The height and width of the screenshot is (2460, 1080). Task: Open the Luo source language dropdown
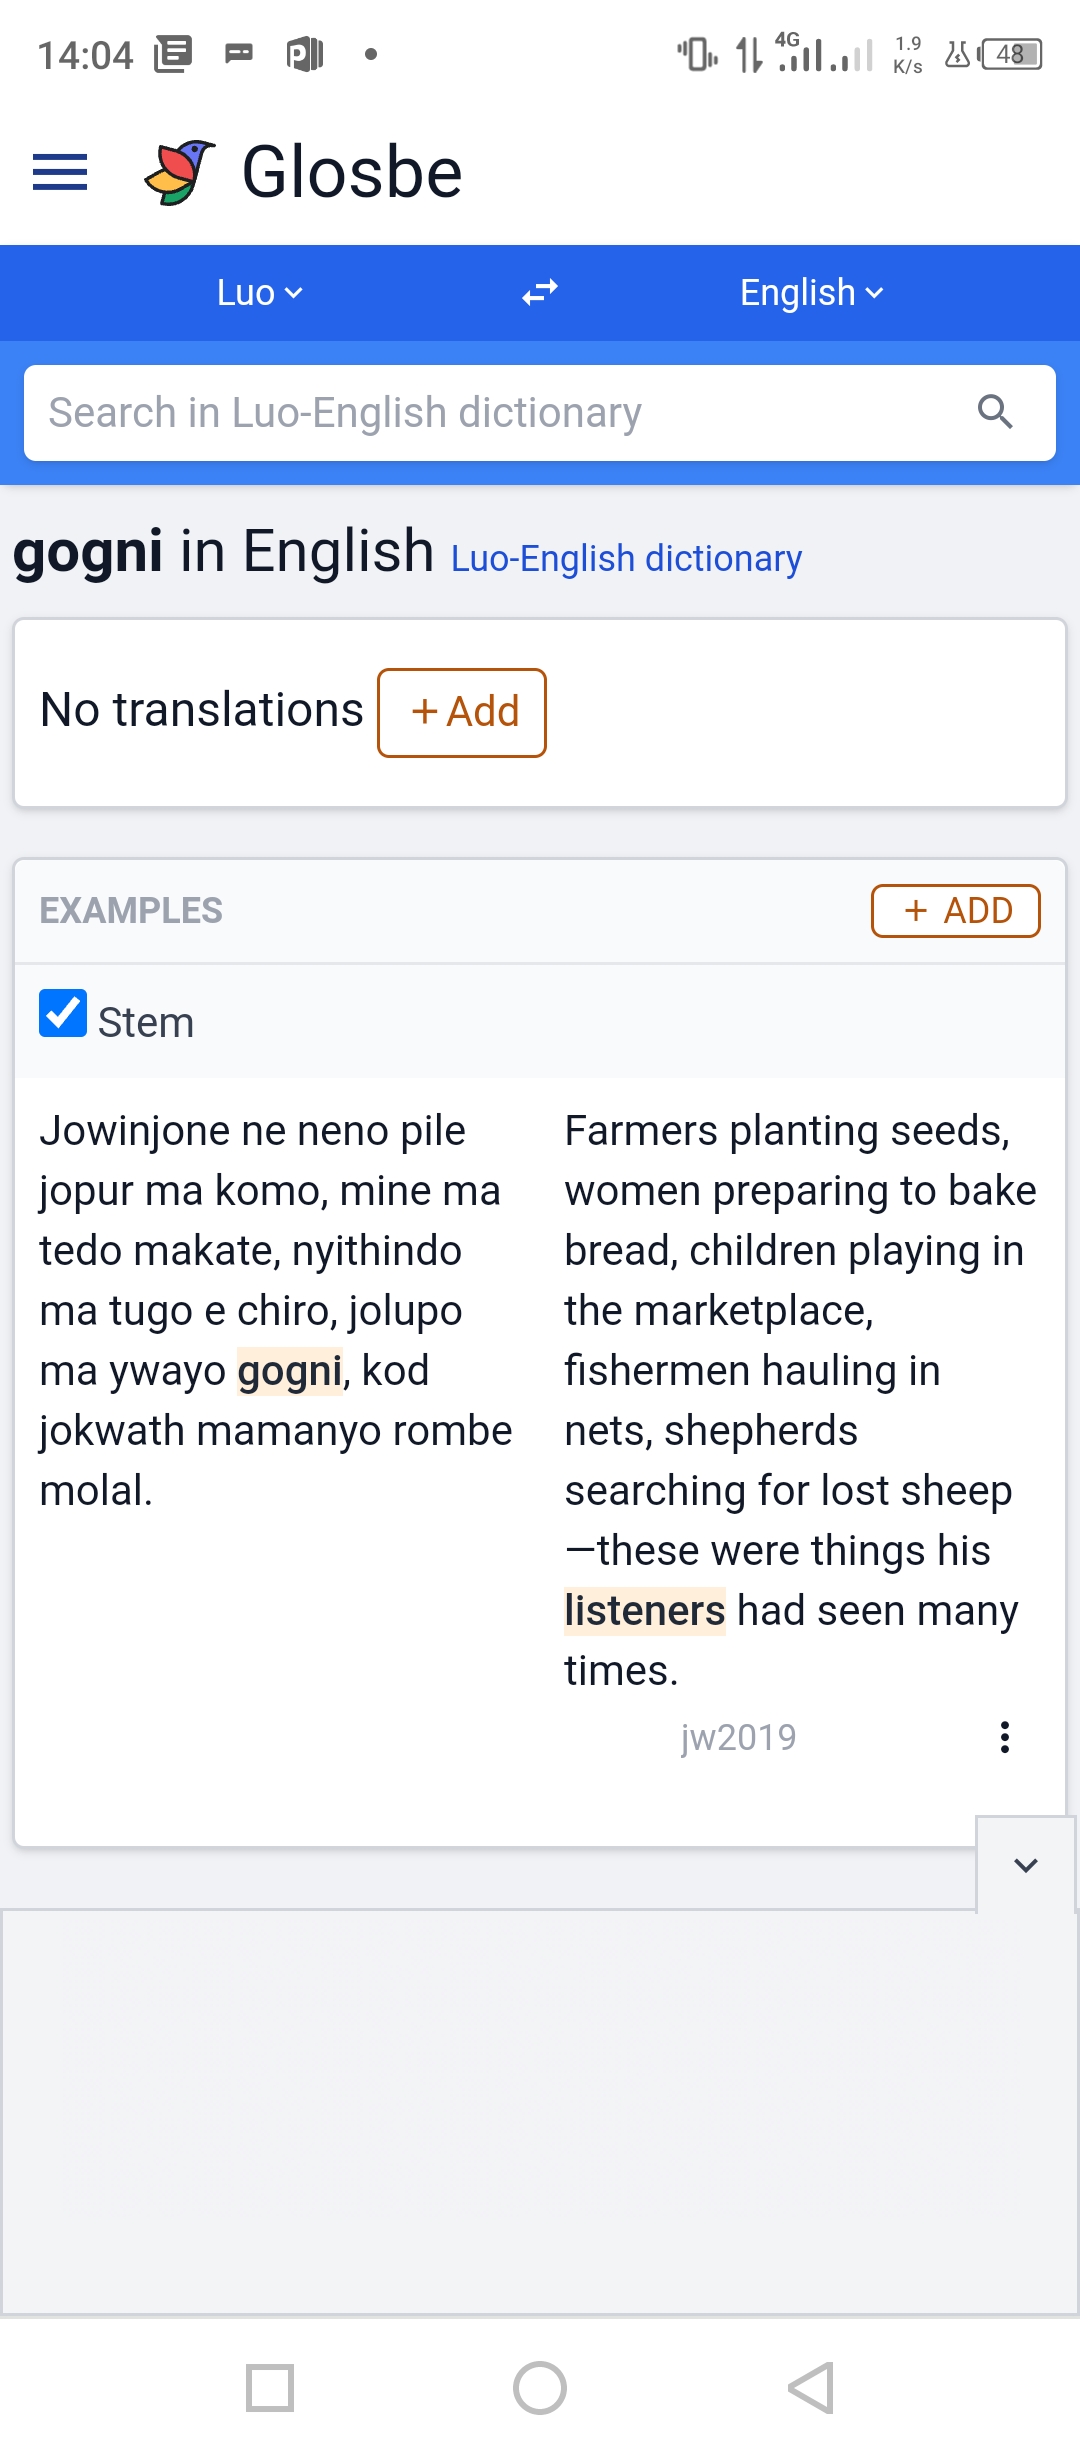pos(259,293)
